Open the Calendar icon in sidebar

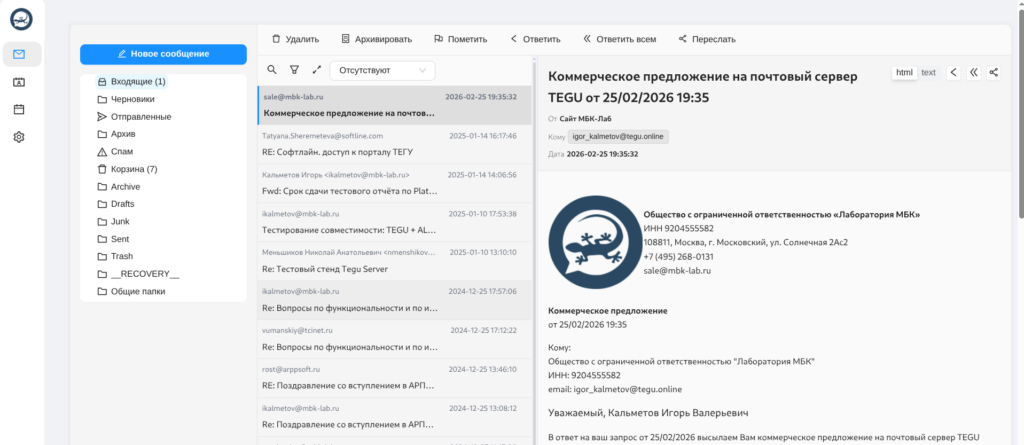click(x=20, y=109)
